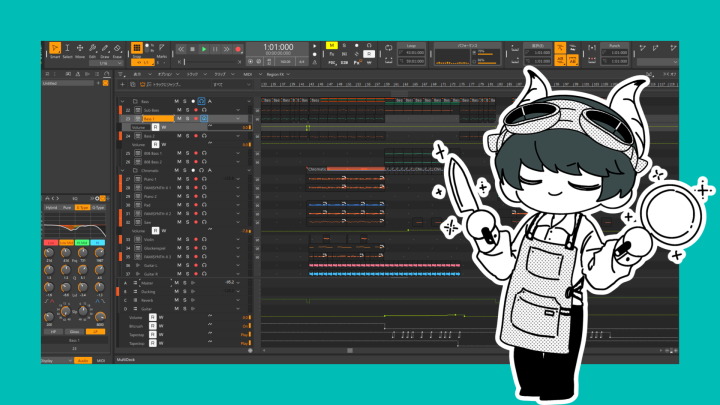Toggle the yellow global Mute button
This screenshot has height=405, width=720.
(332, 45)
